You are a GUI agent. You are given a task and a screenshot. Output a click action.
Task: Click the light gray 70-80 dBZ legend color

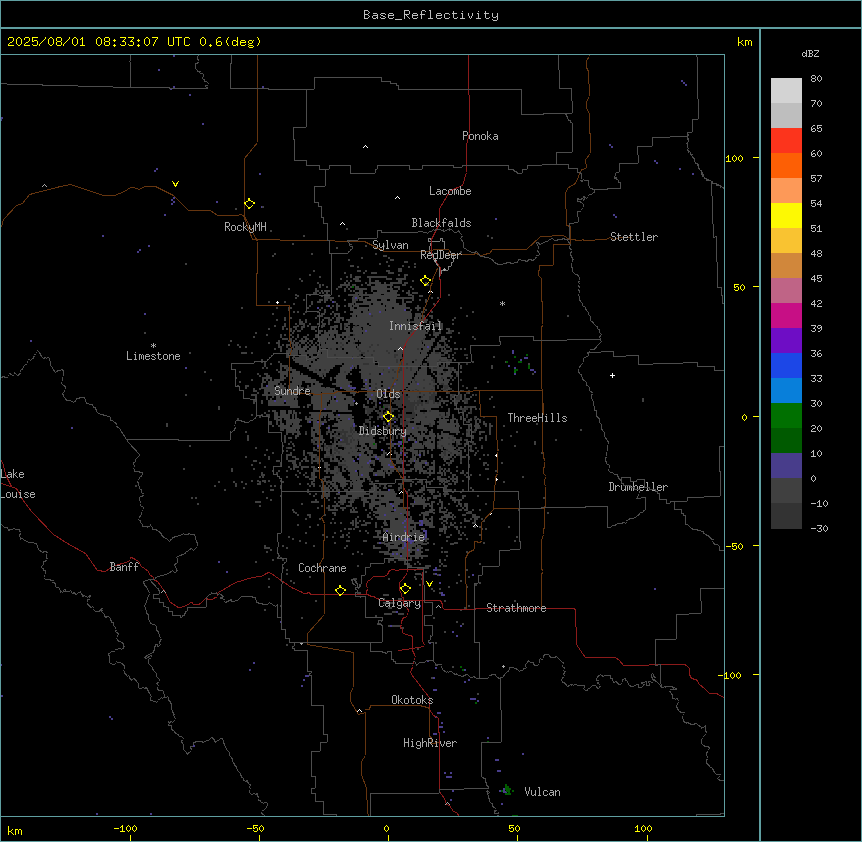[x=786, y=91]
